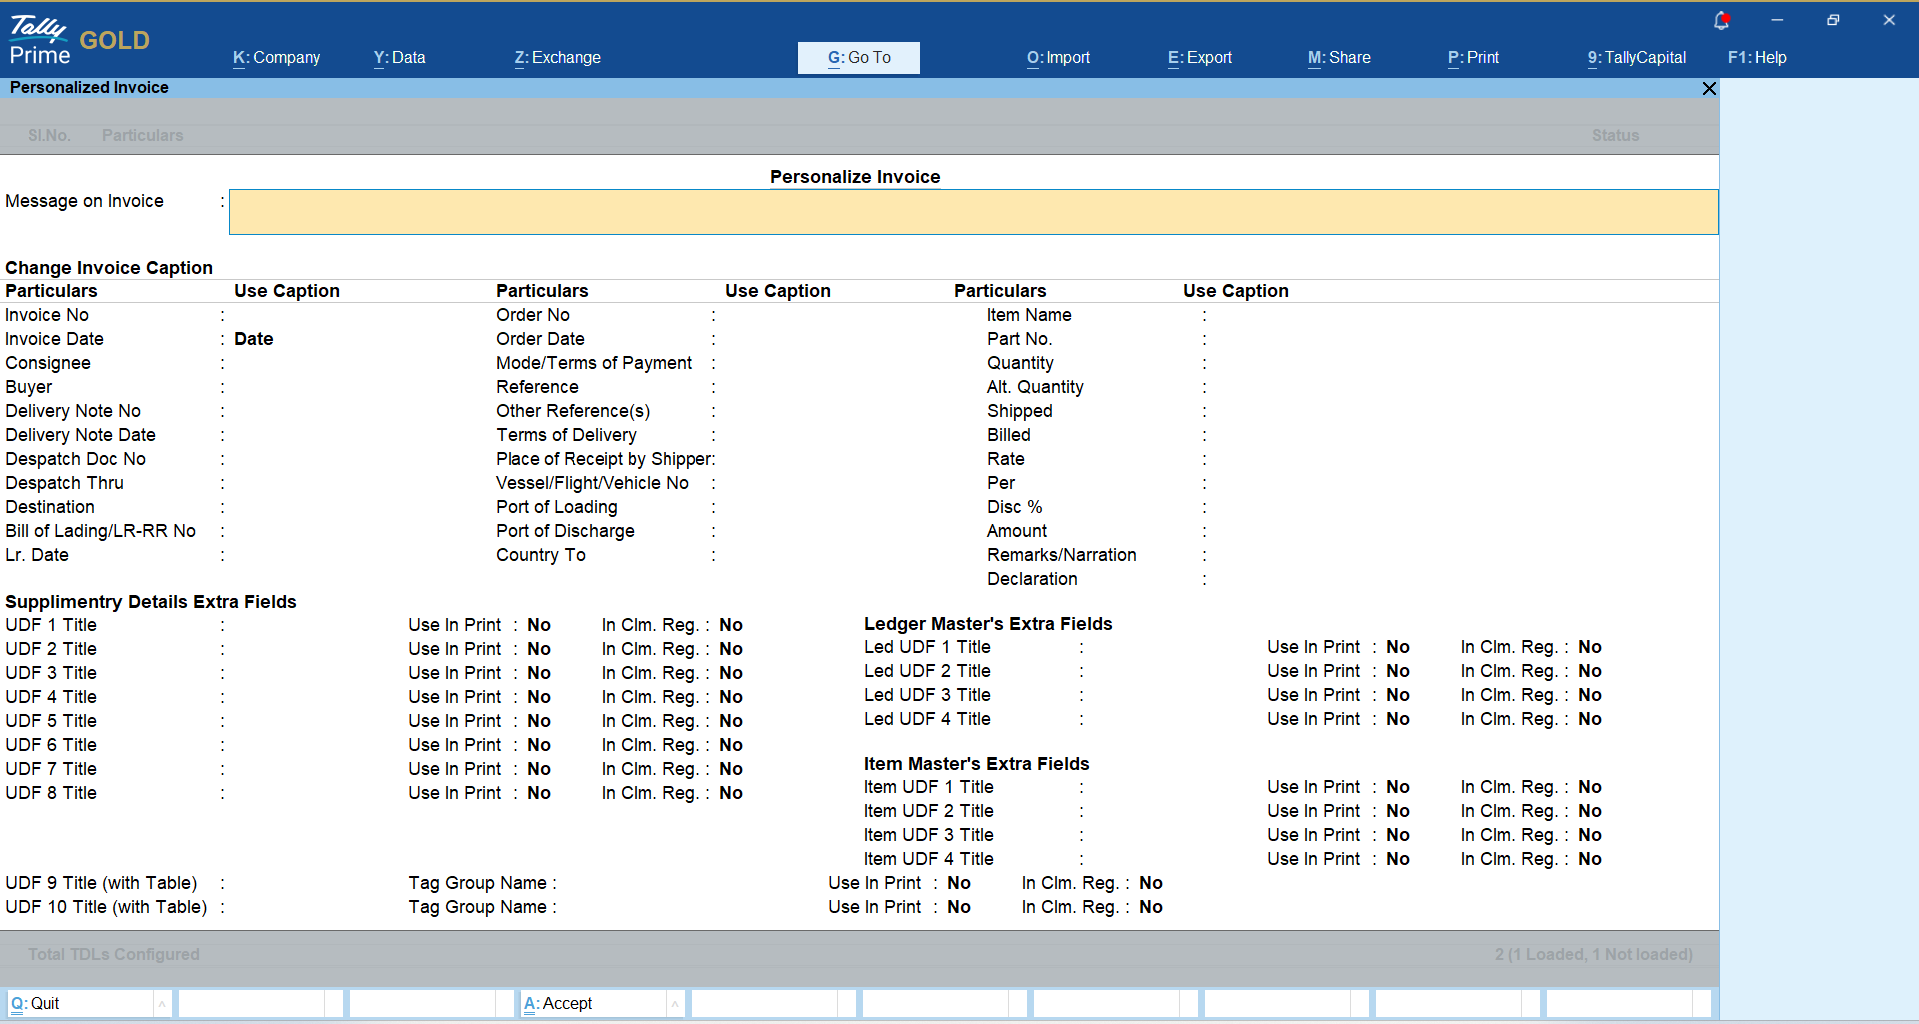Click the notification bell icon

[1721, 20]
